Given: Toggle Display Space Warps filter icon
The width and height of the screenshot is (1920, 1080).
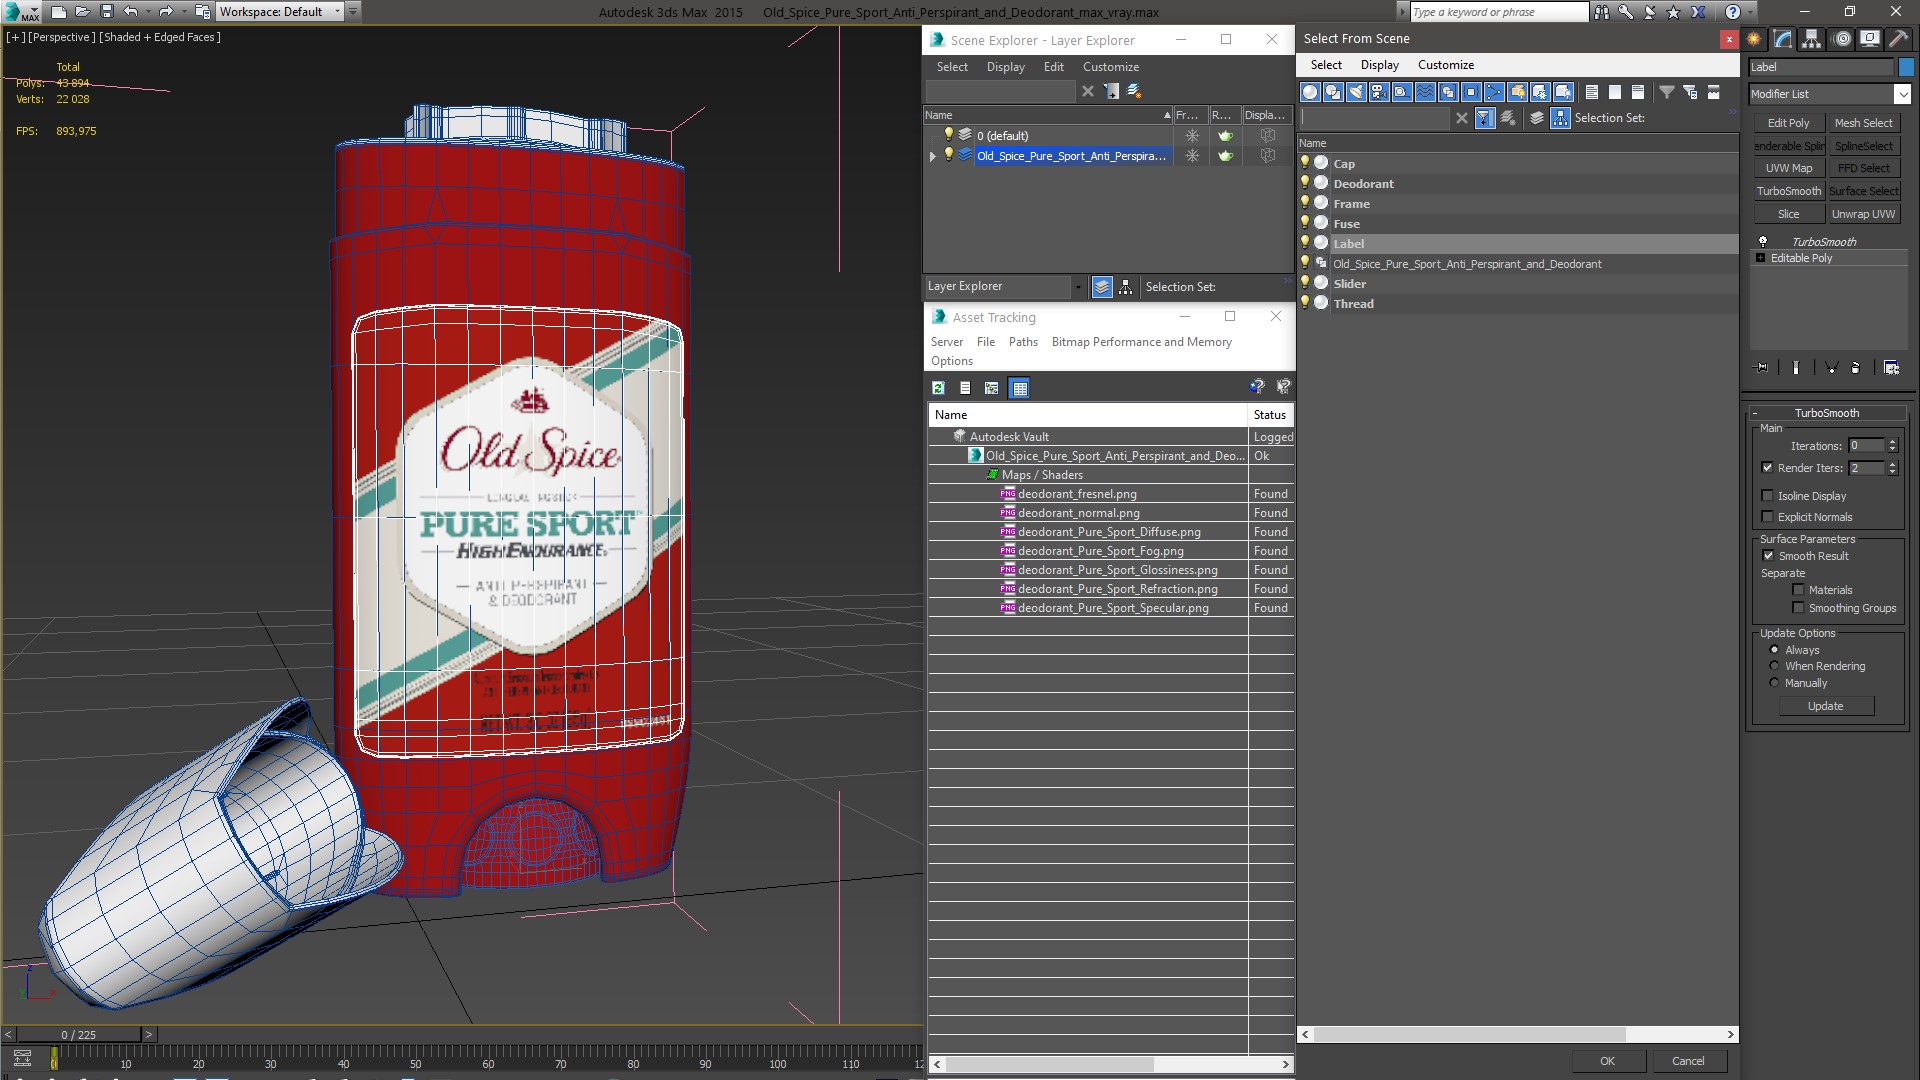Looking at the screenshot, I should tap(1425, 92).
